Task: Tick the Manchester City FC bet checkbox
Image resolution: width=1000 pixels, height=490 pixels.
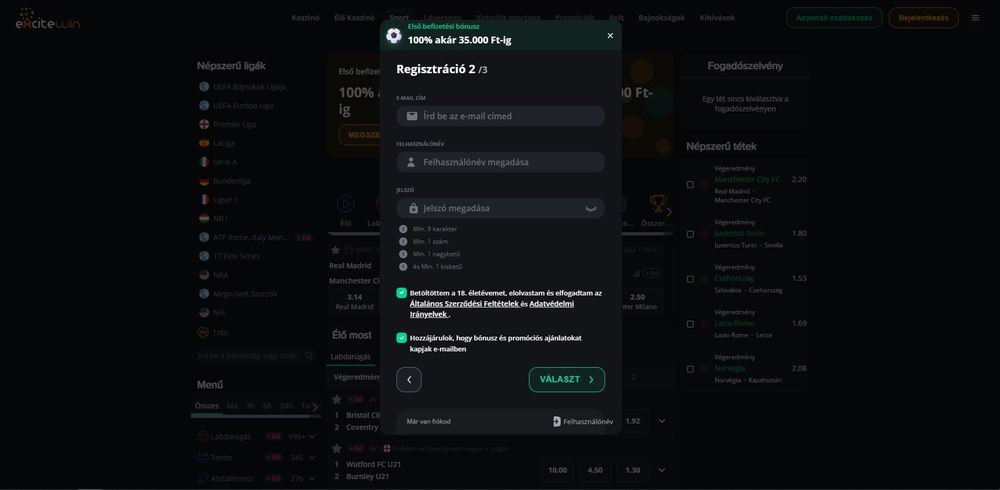Action: (x=690, y=185)
